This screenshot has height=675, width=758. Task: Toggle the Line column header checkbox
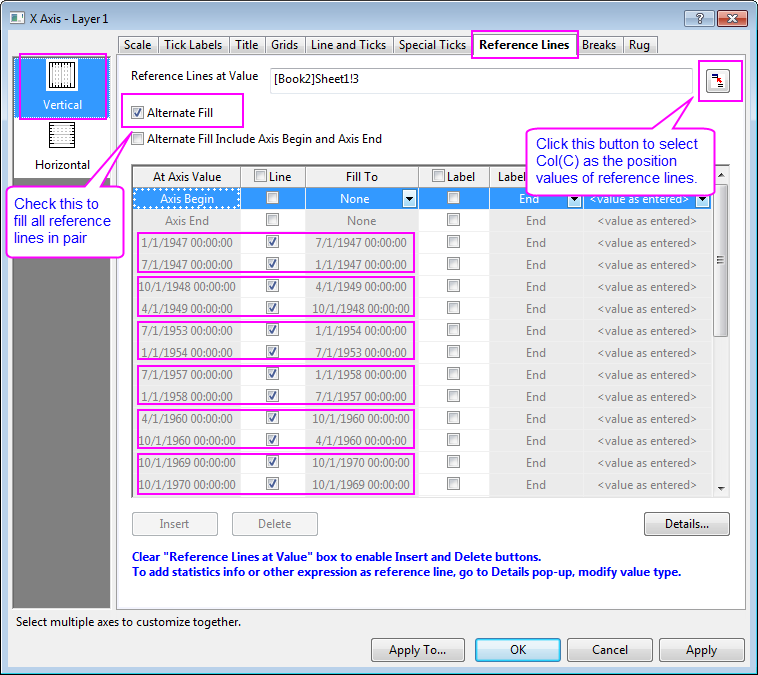coord(261,177)
